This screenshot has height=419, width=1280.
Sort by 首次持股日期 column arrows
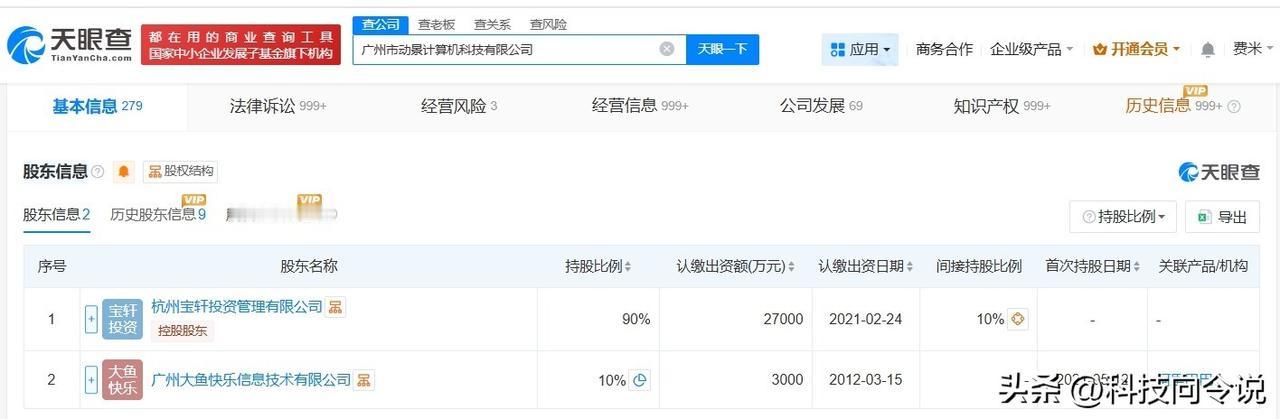pos(1138,267)
